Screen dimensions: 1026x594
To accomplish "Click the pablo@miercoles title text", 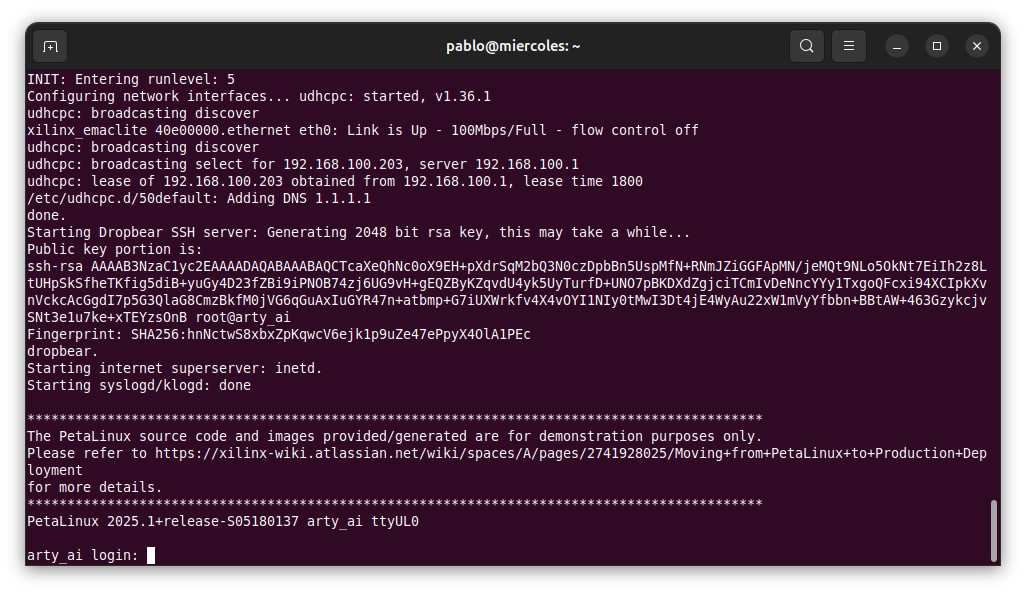I will click(x=513, y=46).
